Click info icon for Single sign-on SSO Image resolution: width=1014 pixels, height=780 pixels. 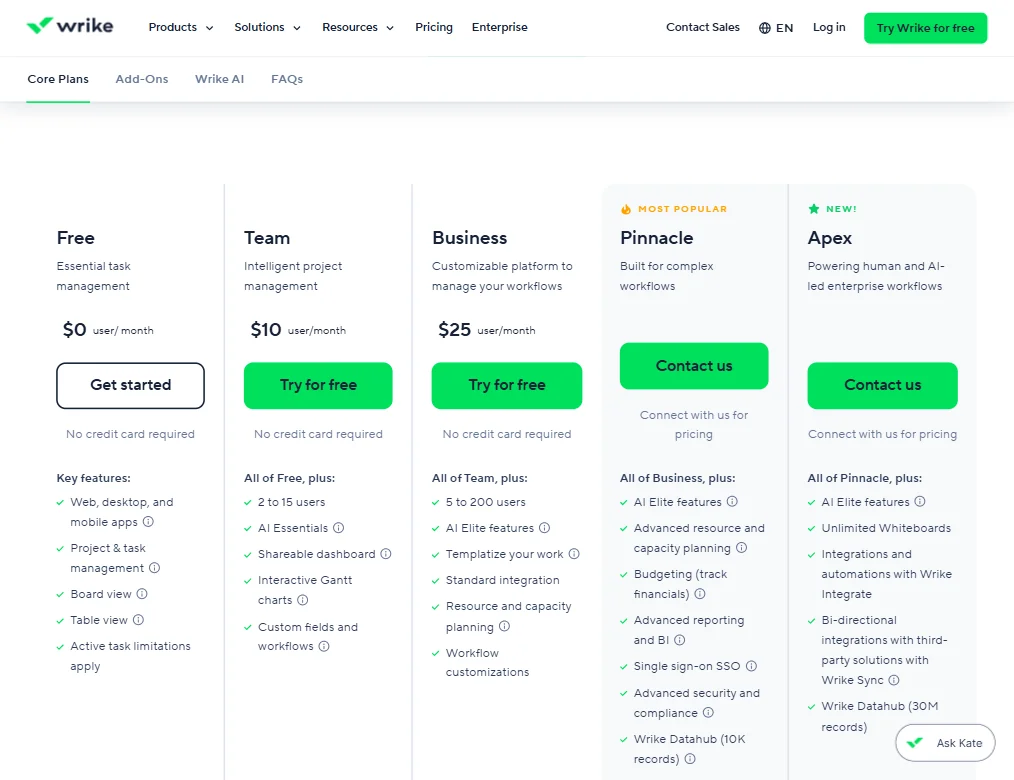coord(751,666)
